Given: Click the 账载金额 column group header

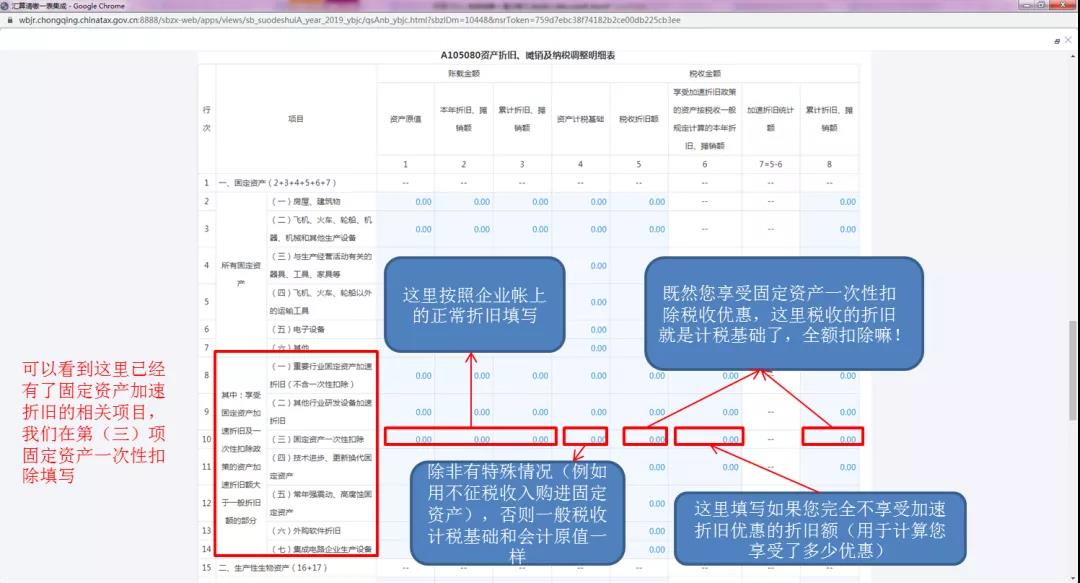Looking at the screenshot, I should click(x=463, y=74).
